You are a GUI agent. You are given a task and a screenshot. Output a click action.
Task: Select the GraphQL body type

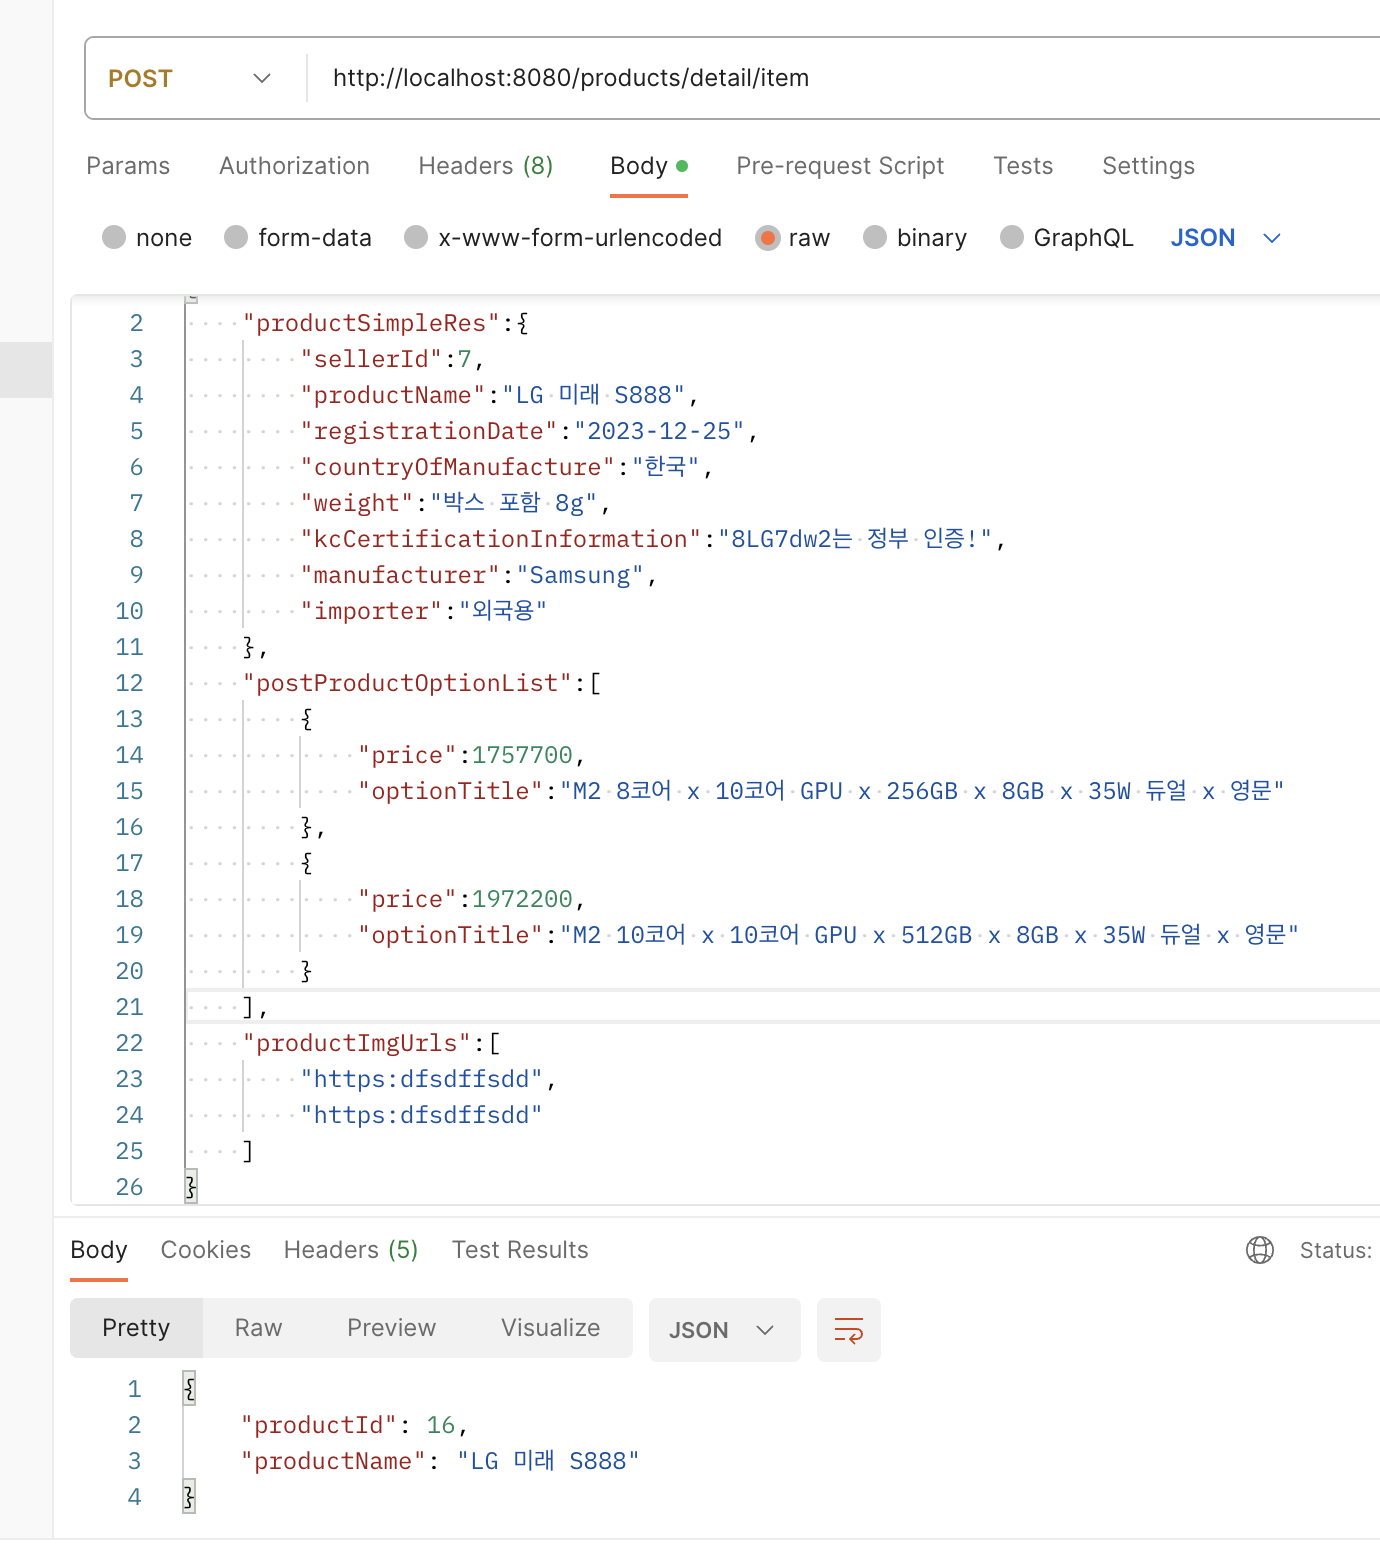coord(1066,238)
